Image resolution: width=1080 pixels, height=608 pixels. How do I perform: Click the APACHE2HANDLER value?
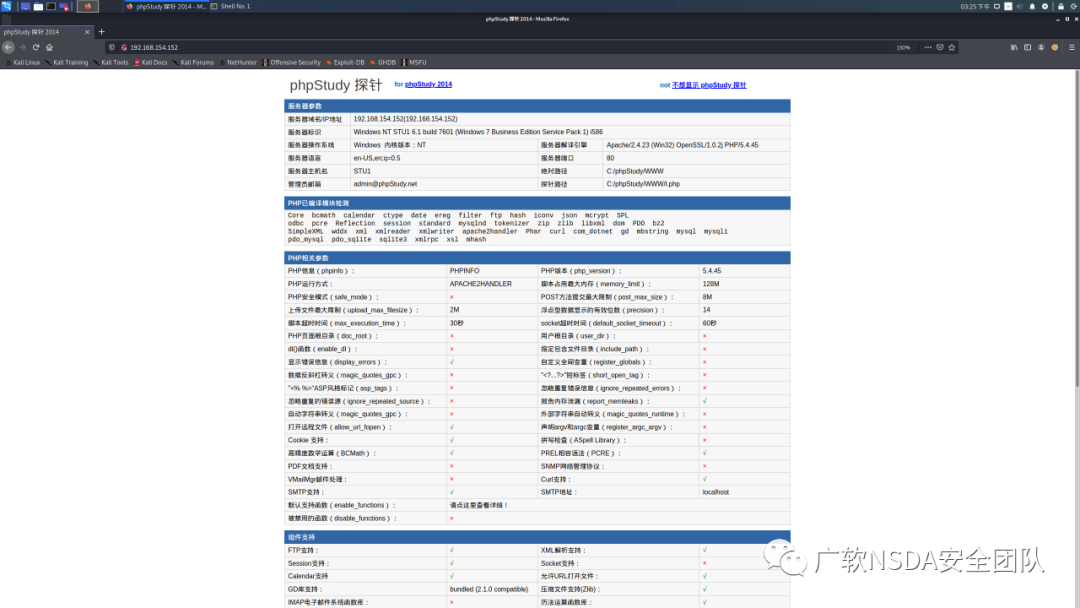coord(481,284)
